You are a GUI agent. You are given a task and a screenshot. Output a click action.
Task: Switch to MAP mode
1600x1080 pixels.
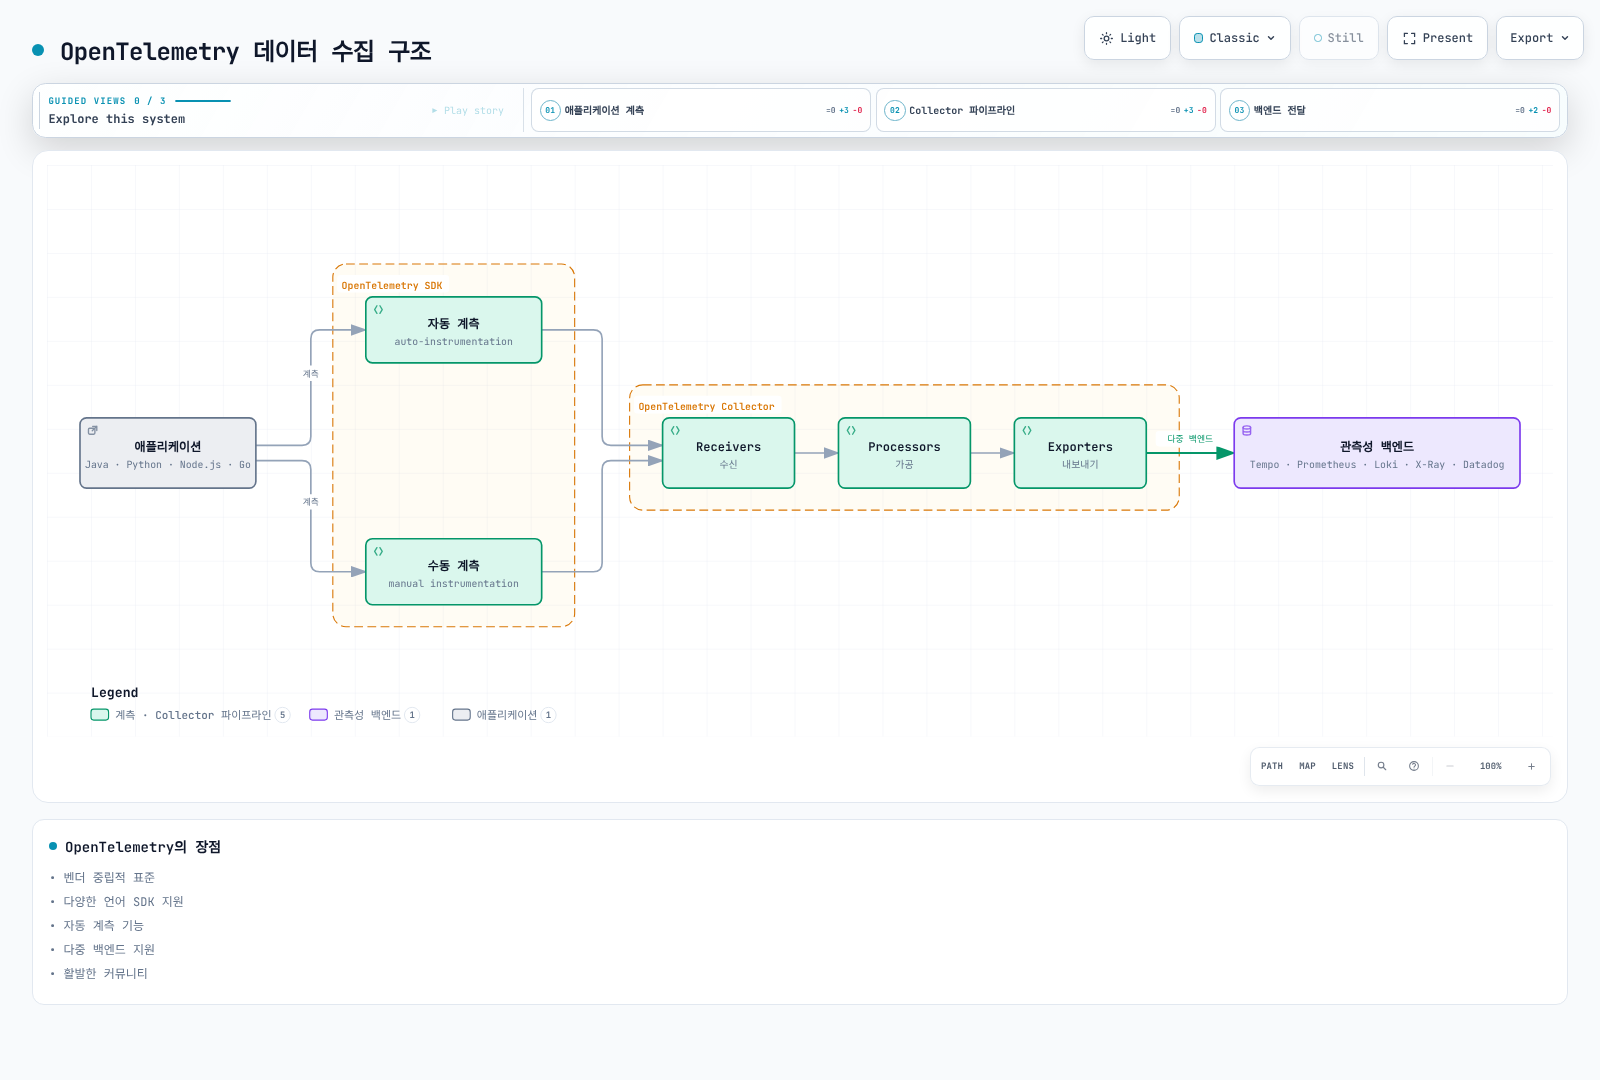pos(1307,766)
